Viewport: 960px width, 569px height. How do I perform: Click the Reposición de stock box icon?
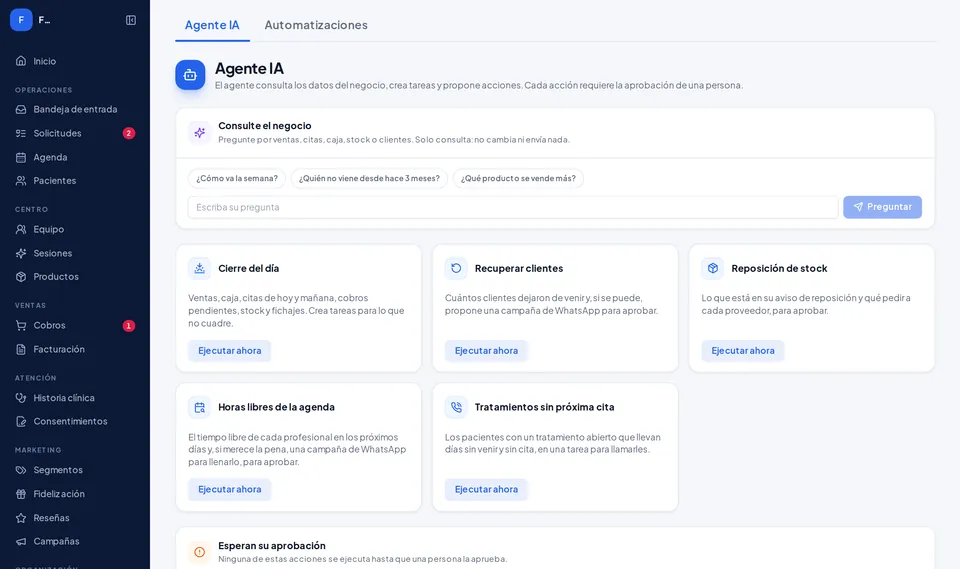[713, 268]
